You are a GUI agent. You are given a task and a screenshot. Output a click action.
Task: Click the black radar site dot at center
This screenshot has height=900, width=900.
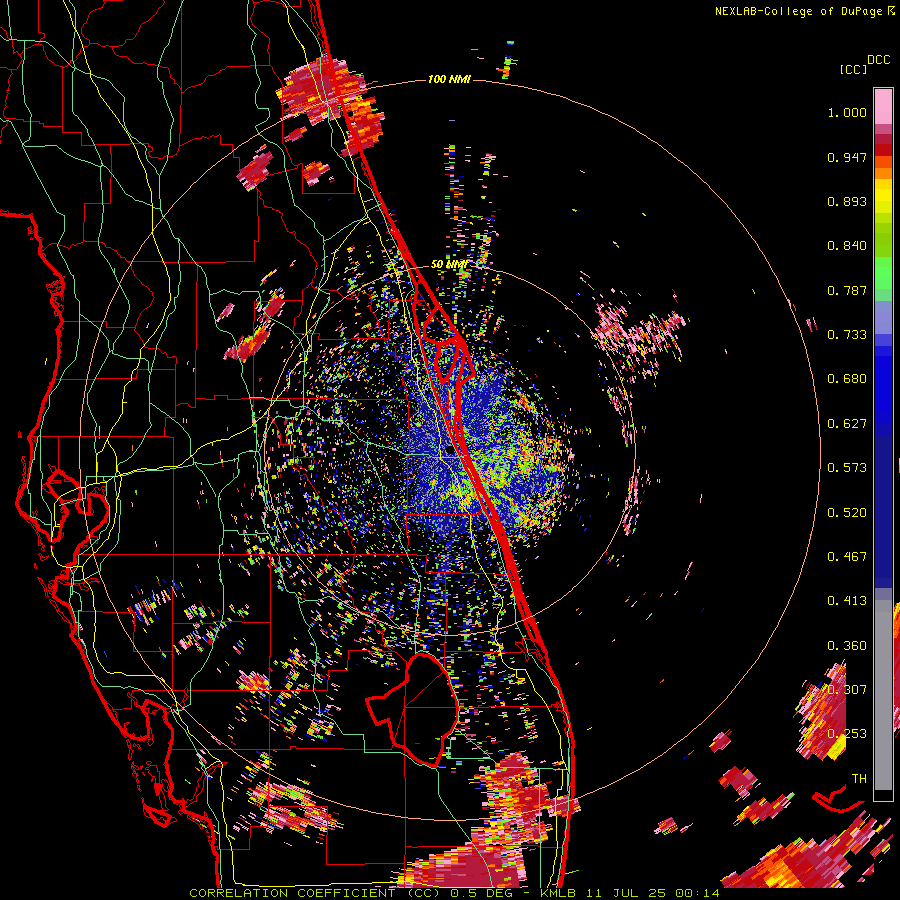point(449,451)
